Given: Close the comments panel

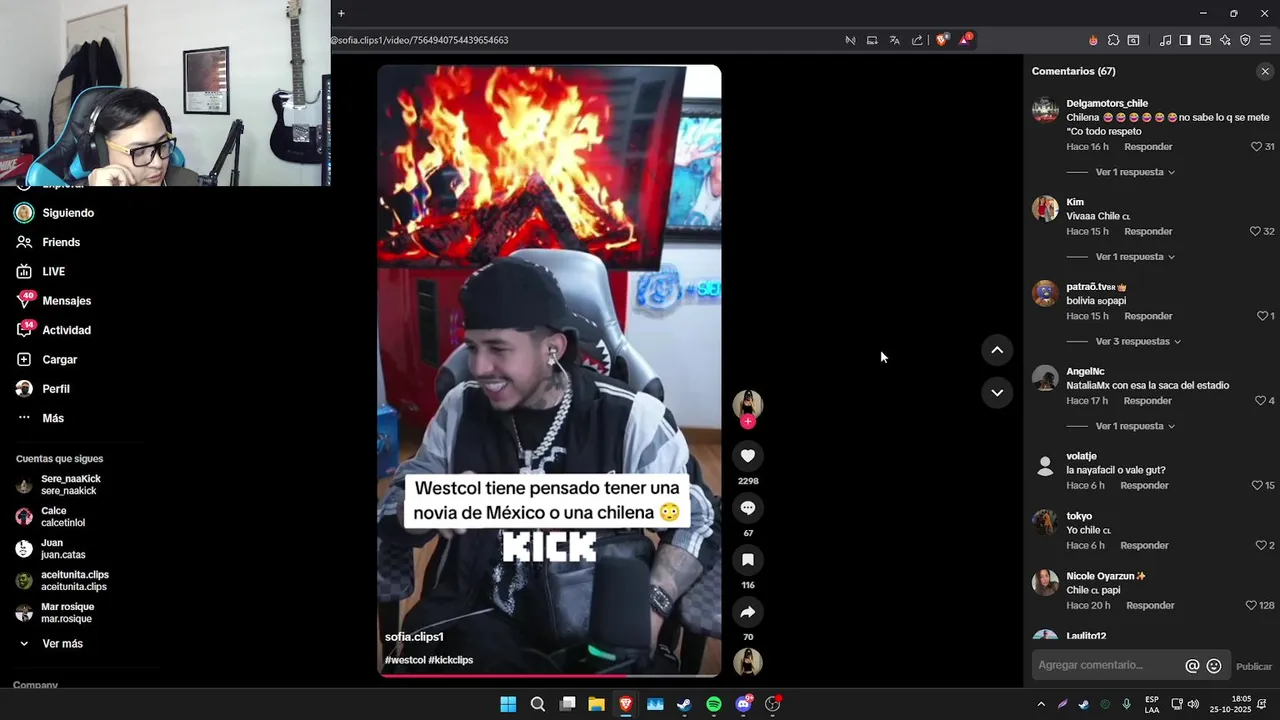Looking at the screenshot, I should tap(1265, 71).
